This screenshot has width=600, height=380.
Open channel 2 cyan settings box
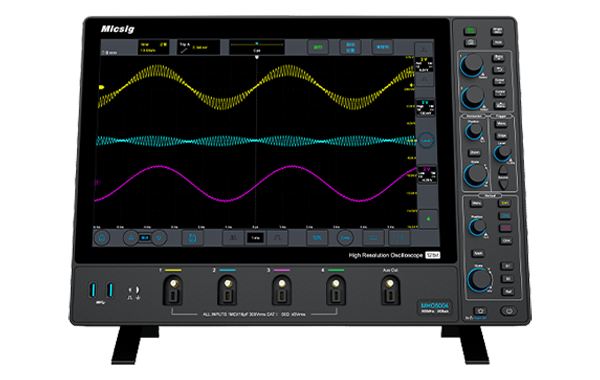pos(425,108)
